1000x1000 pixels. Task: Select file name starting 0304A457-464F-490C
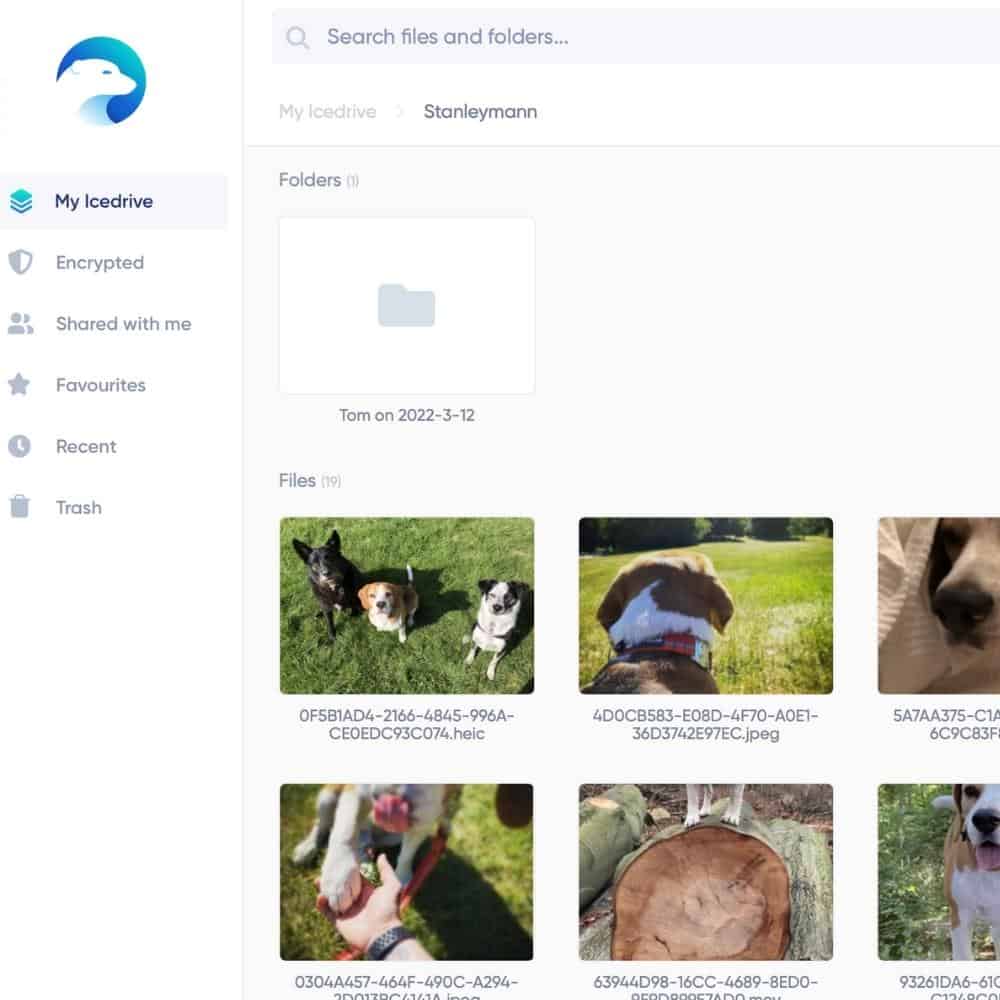[407, 987]
